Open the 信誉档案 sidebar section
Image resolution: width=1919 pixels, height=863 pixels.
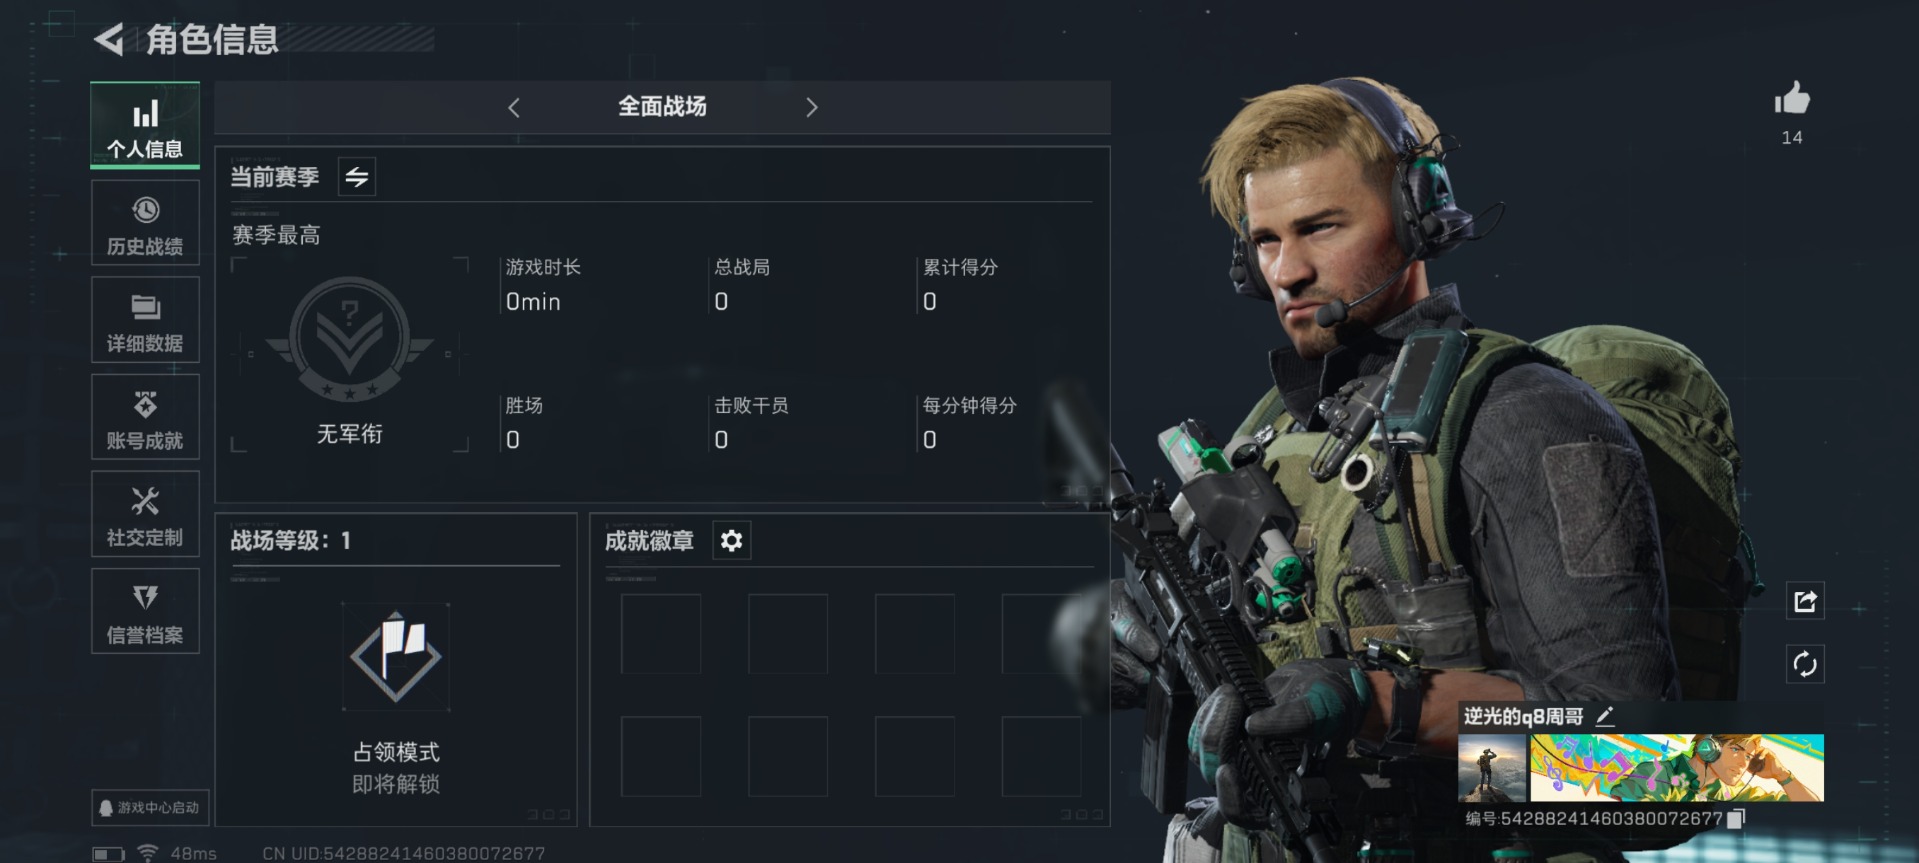(x=145, y=611)
